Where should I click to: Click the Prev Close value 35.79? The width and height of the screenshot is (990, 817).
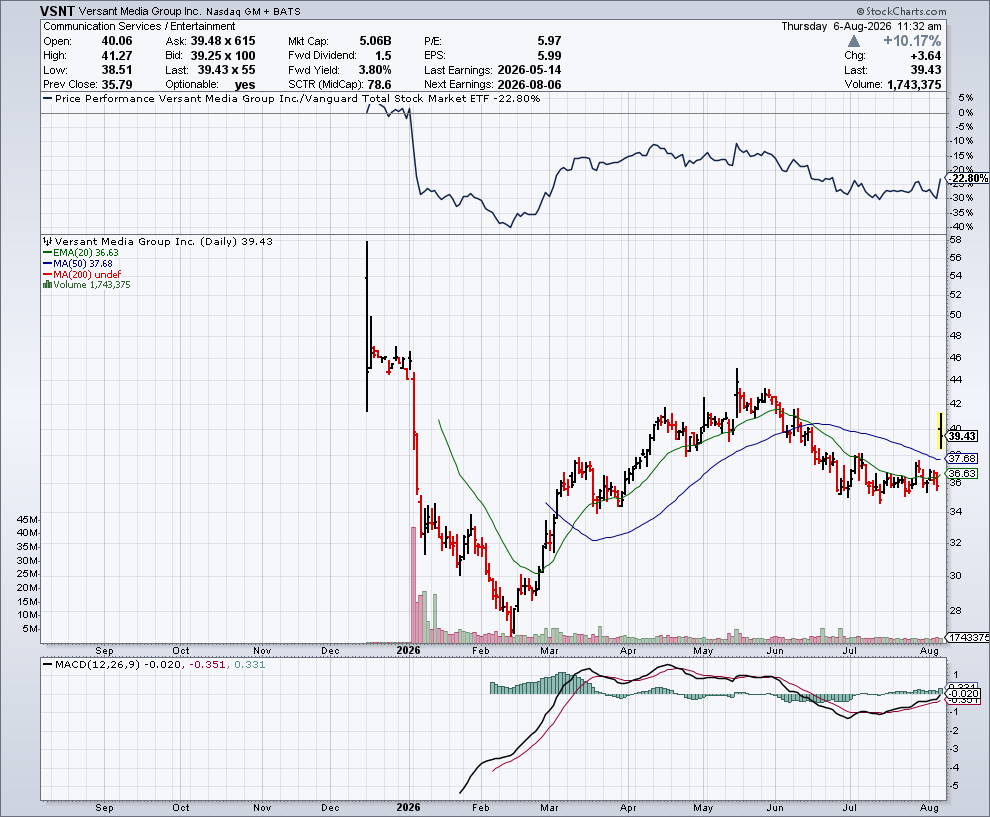click(117, 85)
